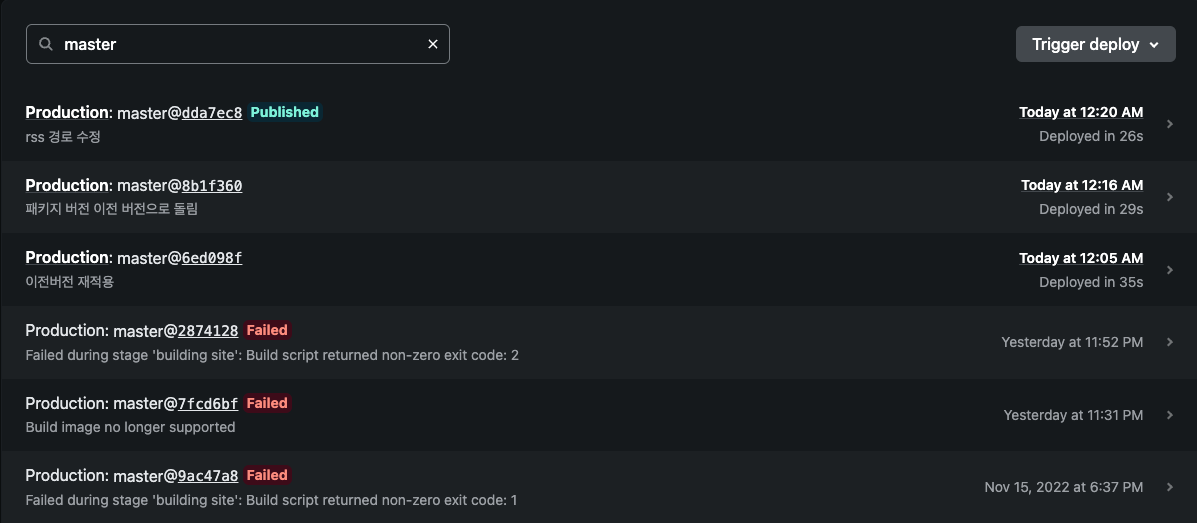1197x523 pixels.
Task: Open commit link 6ed098f
Action: click(211, 258)
